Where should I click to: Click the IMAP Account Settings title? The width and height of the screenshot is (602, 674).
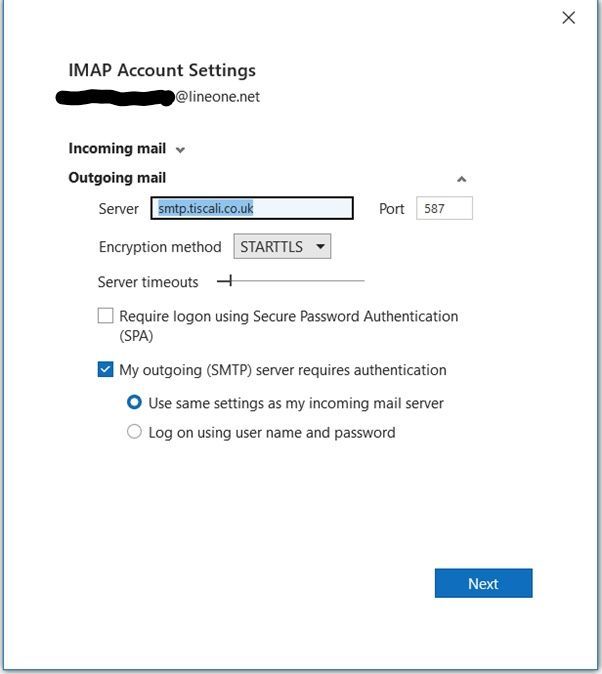[x=162, y=70]
